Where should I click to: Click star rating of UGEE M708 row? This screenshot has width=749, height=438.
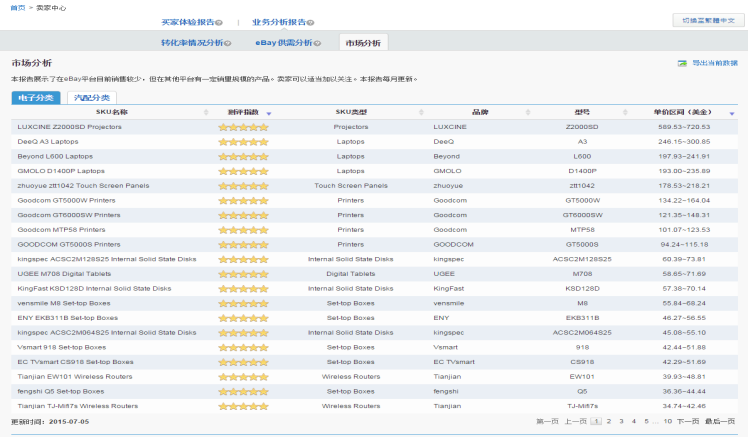pyautogui.click(x=243, y=274)
